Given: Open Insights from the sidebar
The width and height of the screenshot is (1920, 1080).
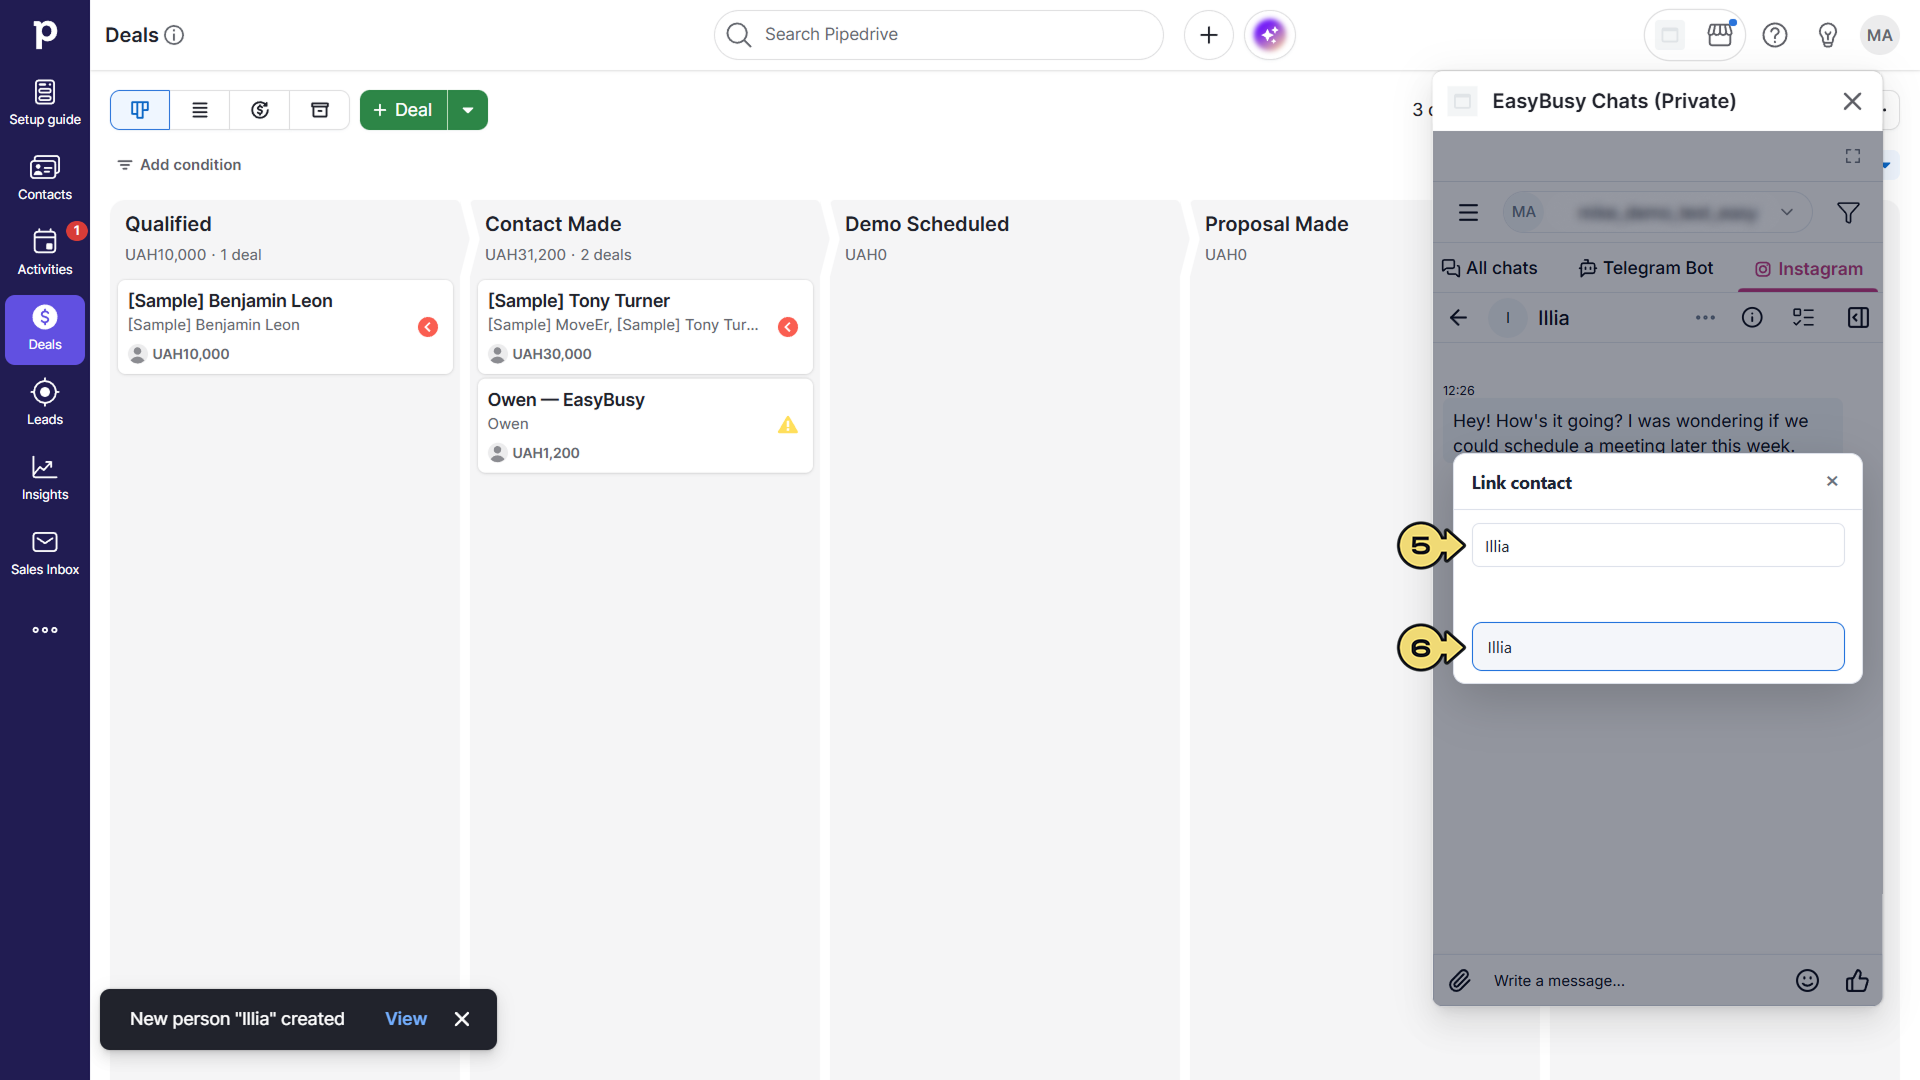Looking at the screenshot, I should coord(45,479).
